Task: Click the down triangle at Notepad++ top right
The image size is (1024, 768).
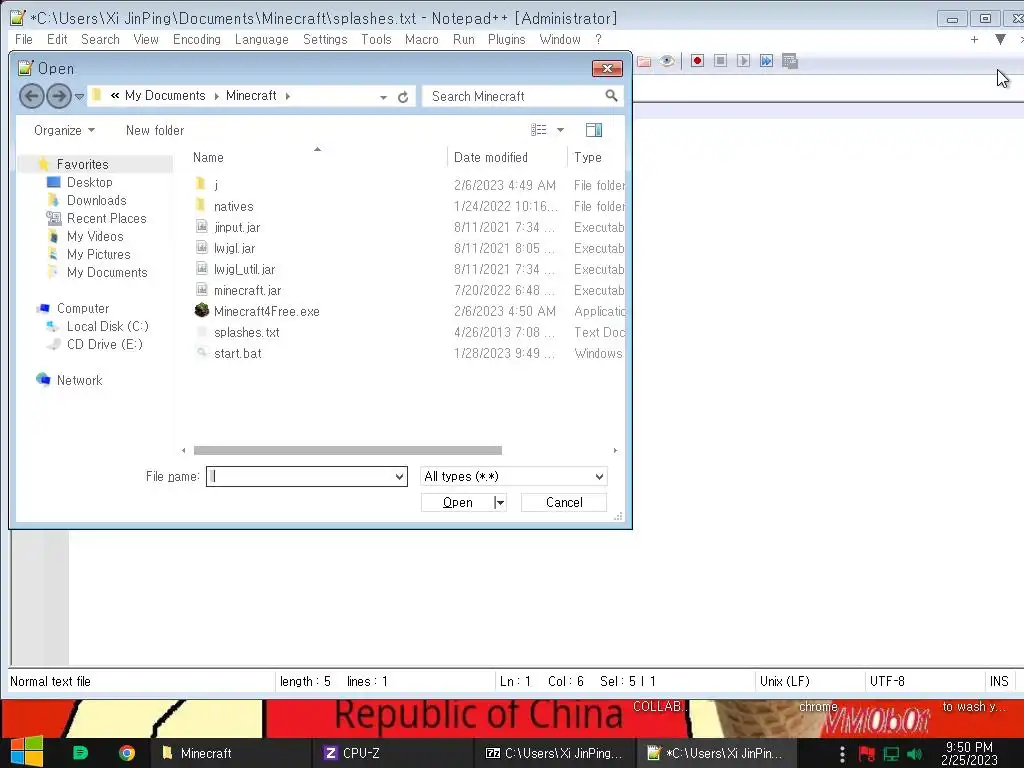Action: click(x=1000, y=40)
